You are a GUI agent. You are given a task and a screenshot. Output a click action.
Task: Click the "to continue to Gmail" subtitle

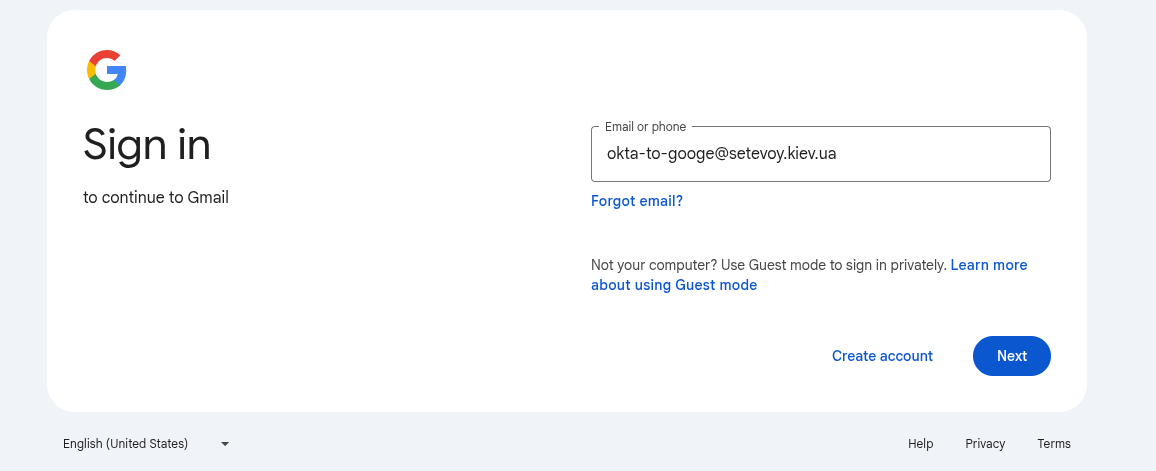coord(156,198)
